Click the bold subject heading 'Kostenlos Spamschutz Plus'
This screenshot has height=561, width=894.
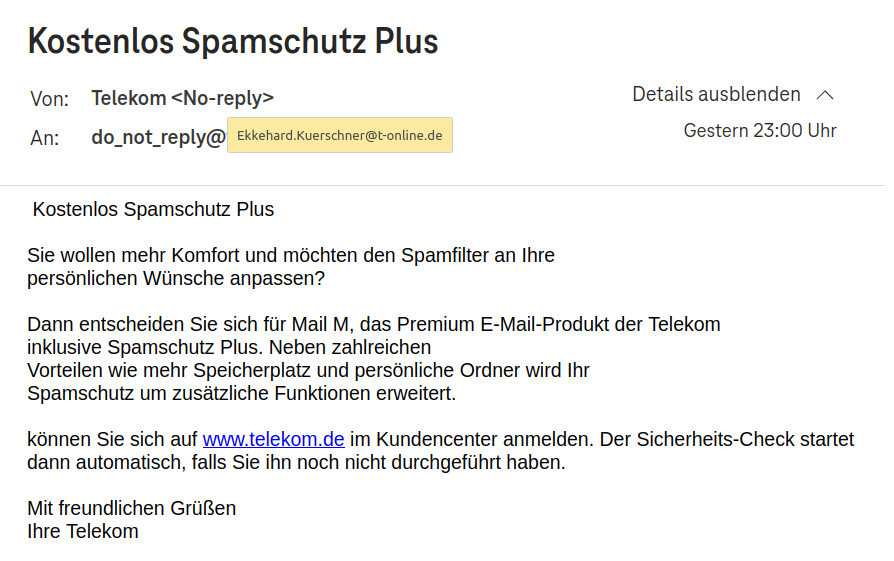[x=233, y=41]
